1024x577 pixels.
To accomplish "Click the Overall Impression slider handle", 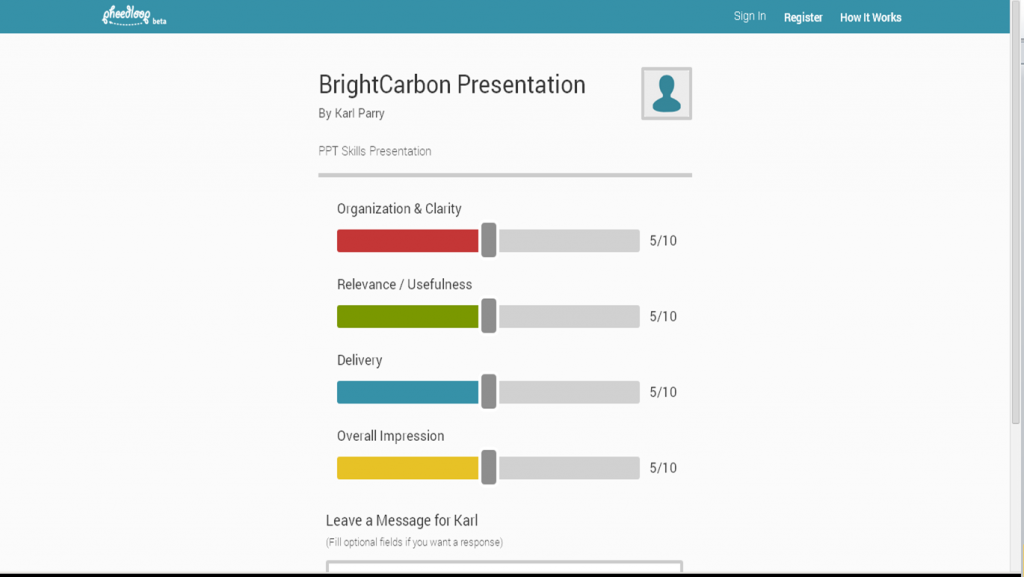I will (489, 467).
